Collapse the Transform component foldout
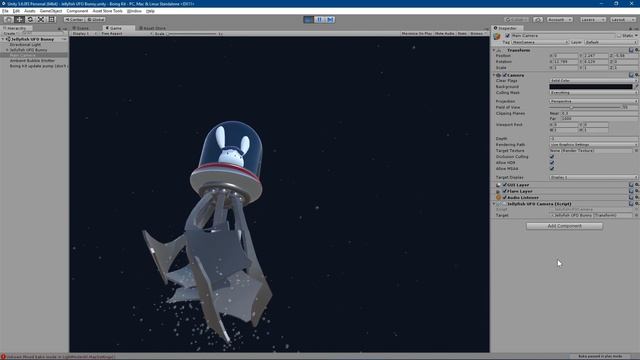640x360 pixels. click(494, 50)
